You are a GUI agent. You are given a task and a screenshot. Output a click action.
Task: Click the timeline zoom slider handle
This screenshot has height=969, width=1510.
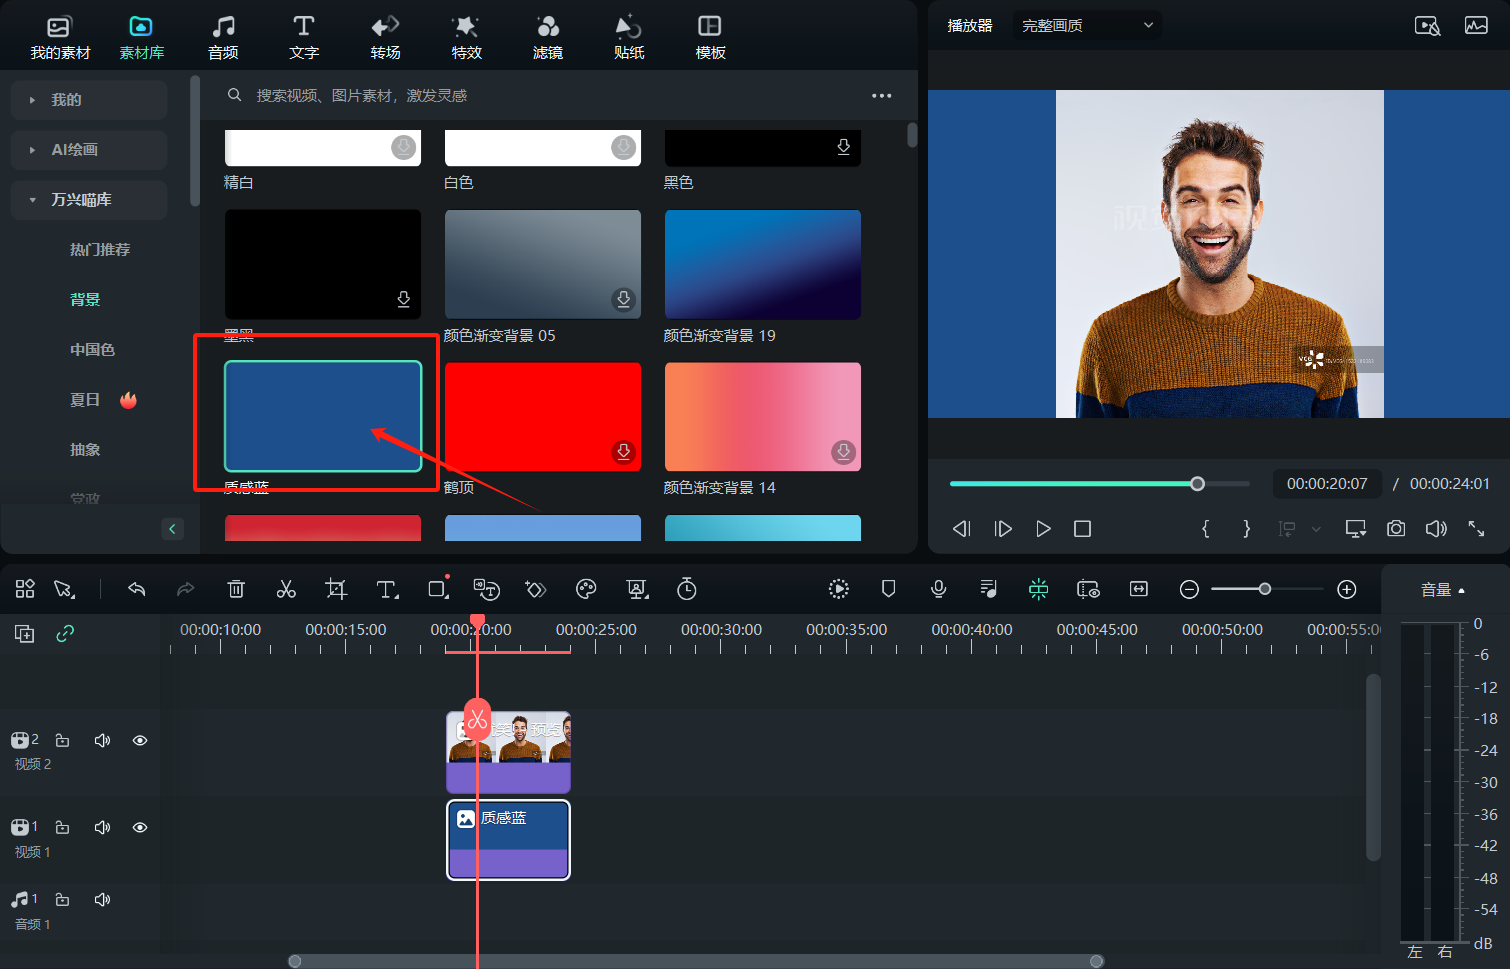1265,589
